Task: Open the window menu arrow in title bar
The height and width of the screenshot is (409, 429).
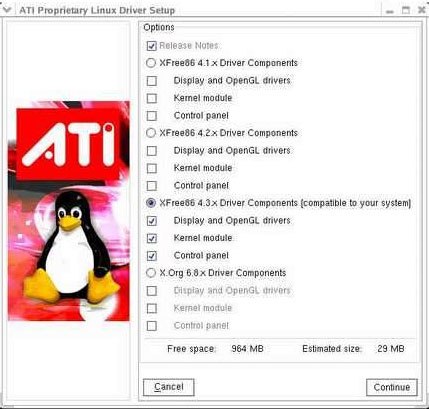Action: click(7, 10)
